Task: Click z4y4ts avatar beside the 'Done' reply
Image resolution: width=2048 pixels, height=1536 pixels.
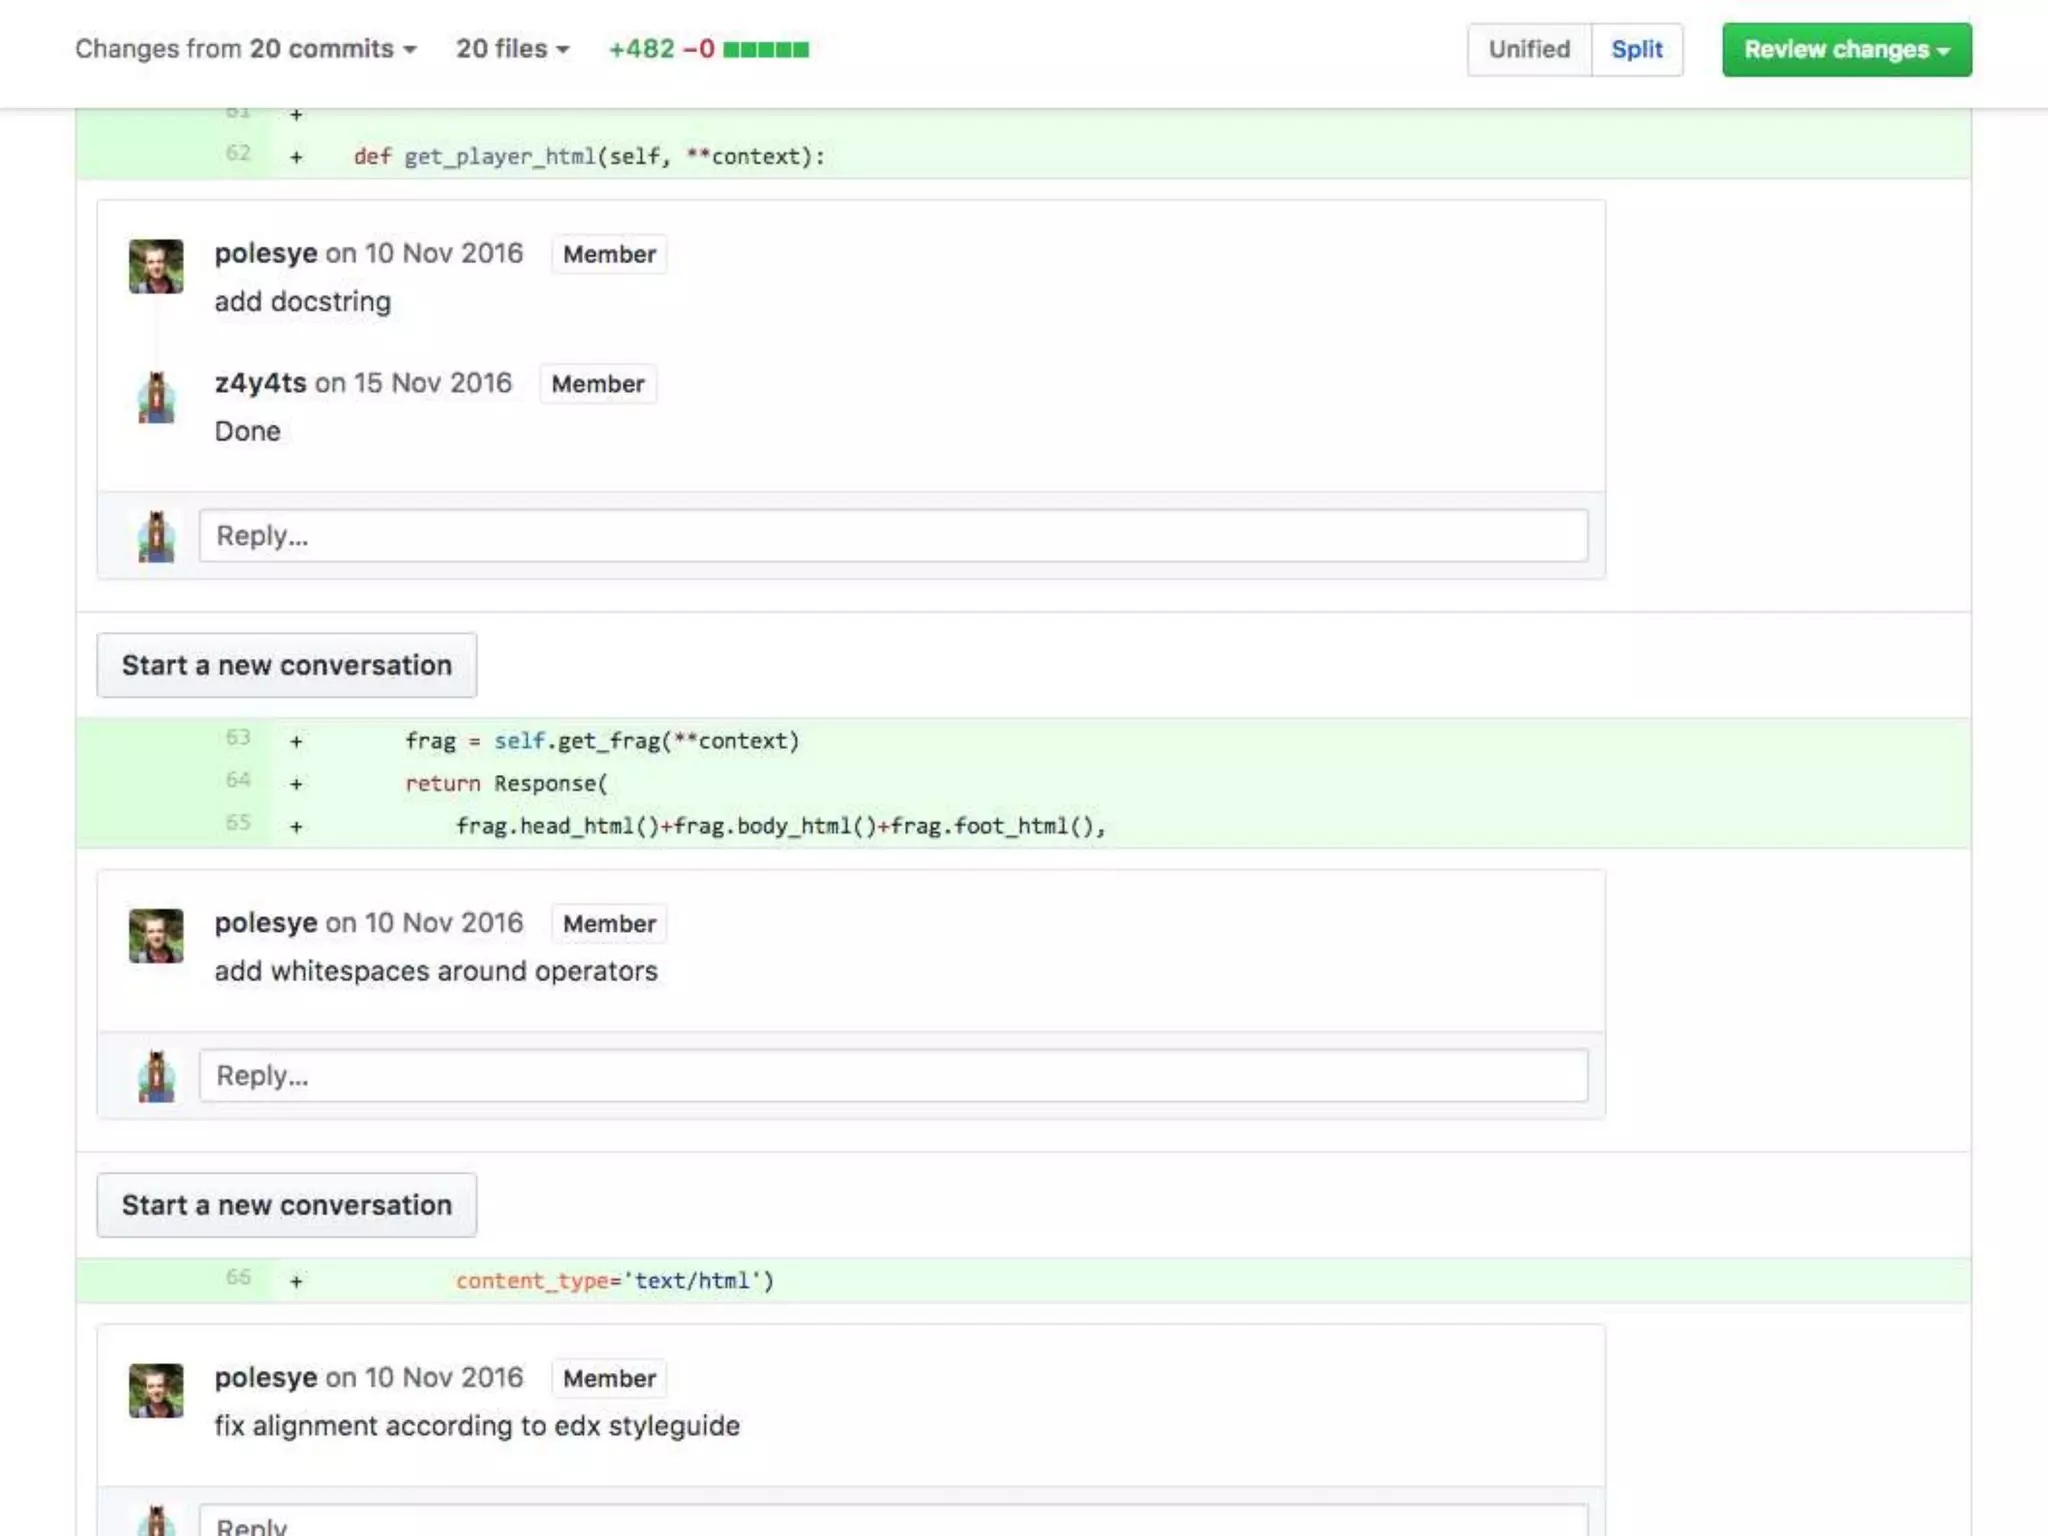Action: pos(156,397)
